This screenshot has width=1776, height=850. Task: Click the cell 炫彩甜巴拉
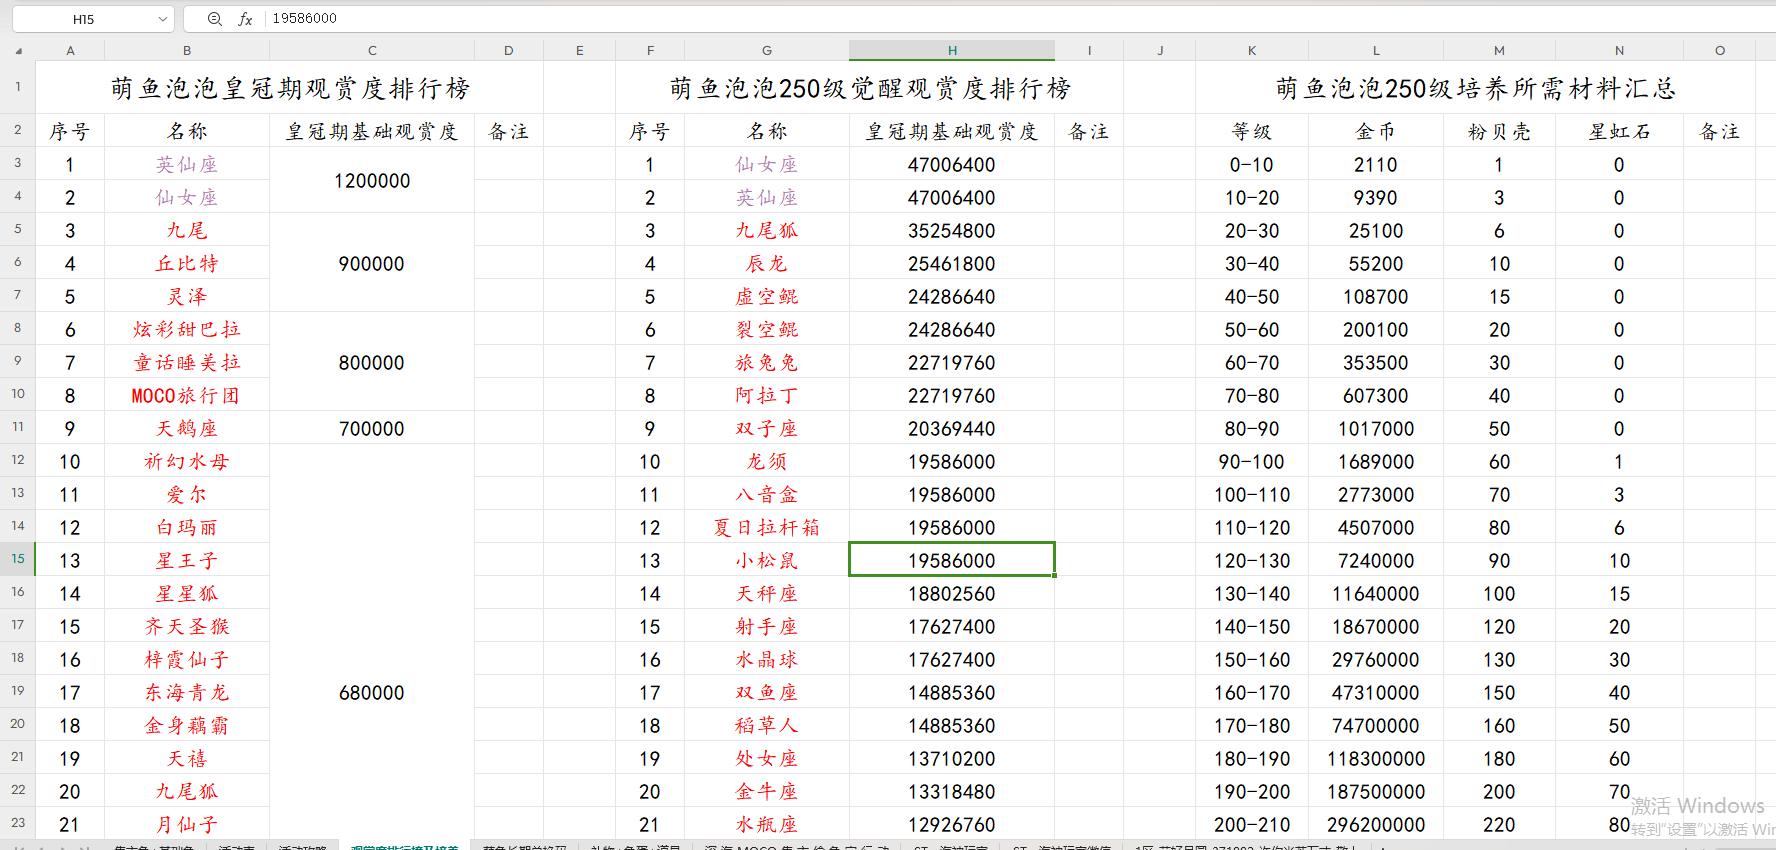pos(187,329)
